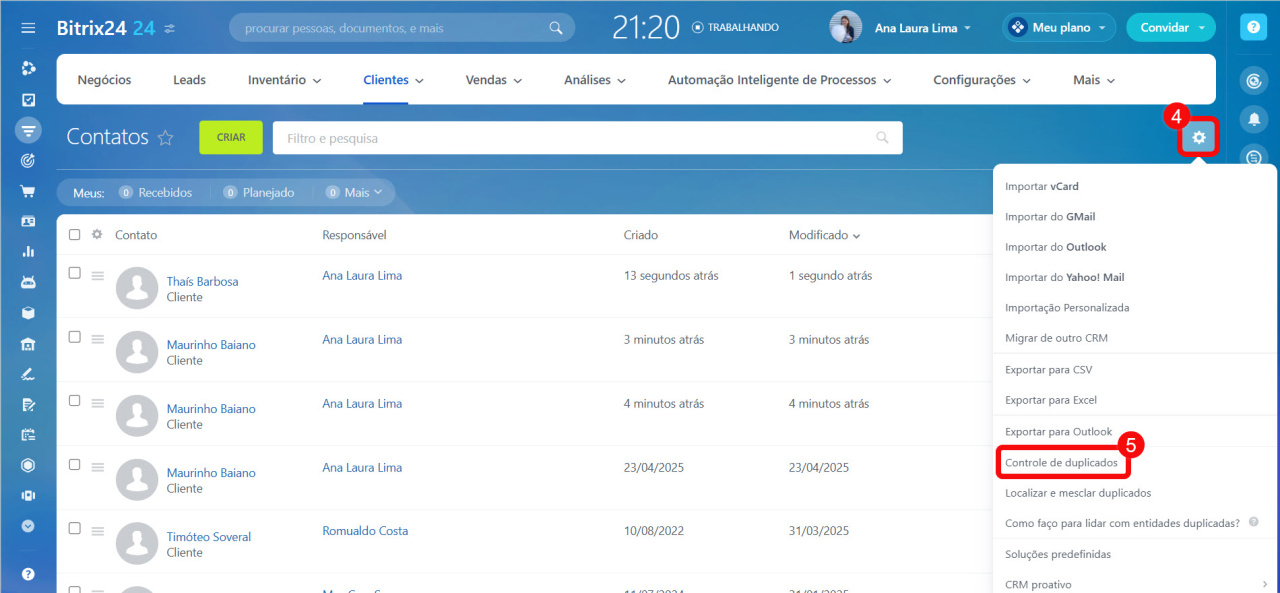Viewport: 1280px width, 593px height.
Task: Select Importar do Outlook
Action: click(x=1056, y=247)
